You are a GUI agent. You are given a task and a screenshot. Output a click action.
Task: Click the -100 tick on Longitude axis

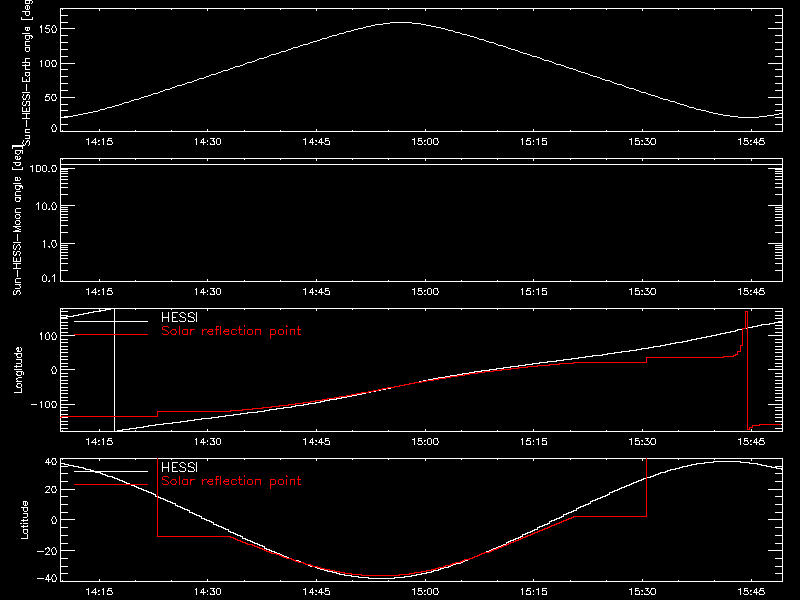44,405
